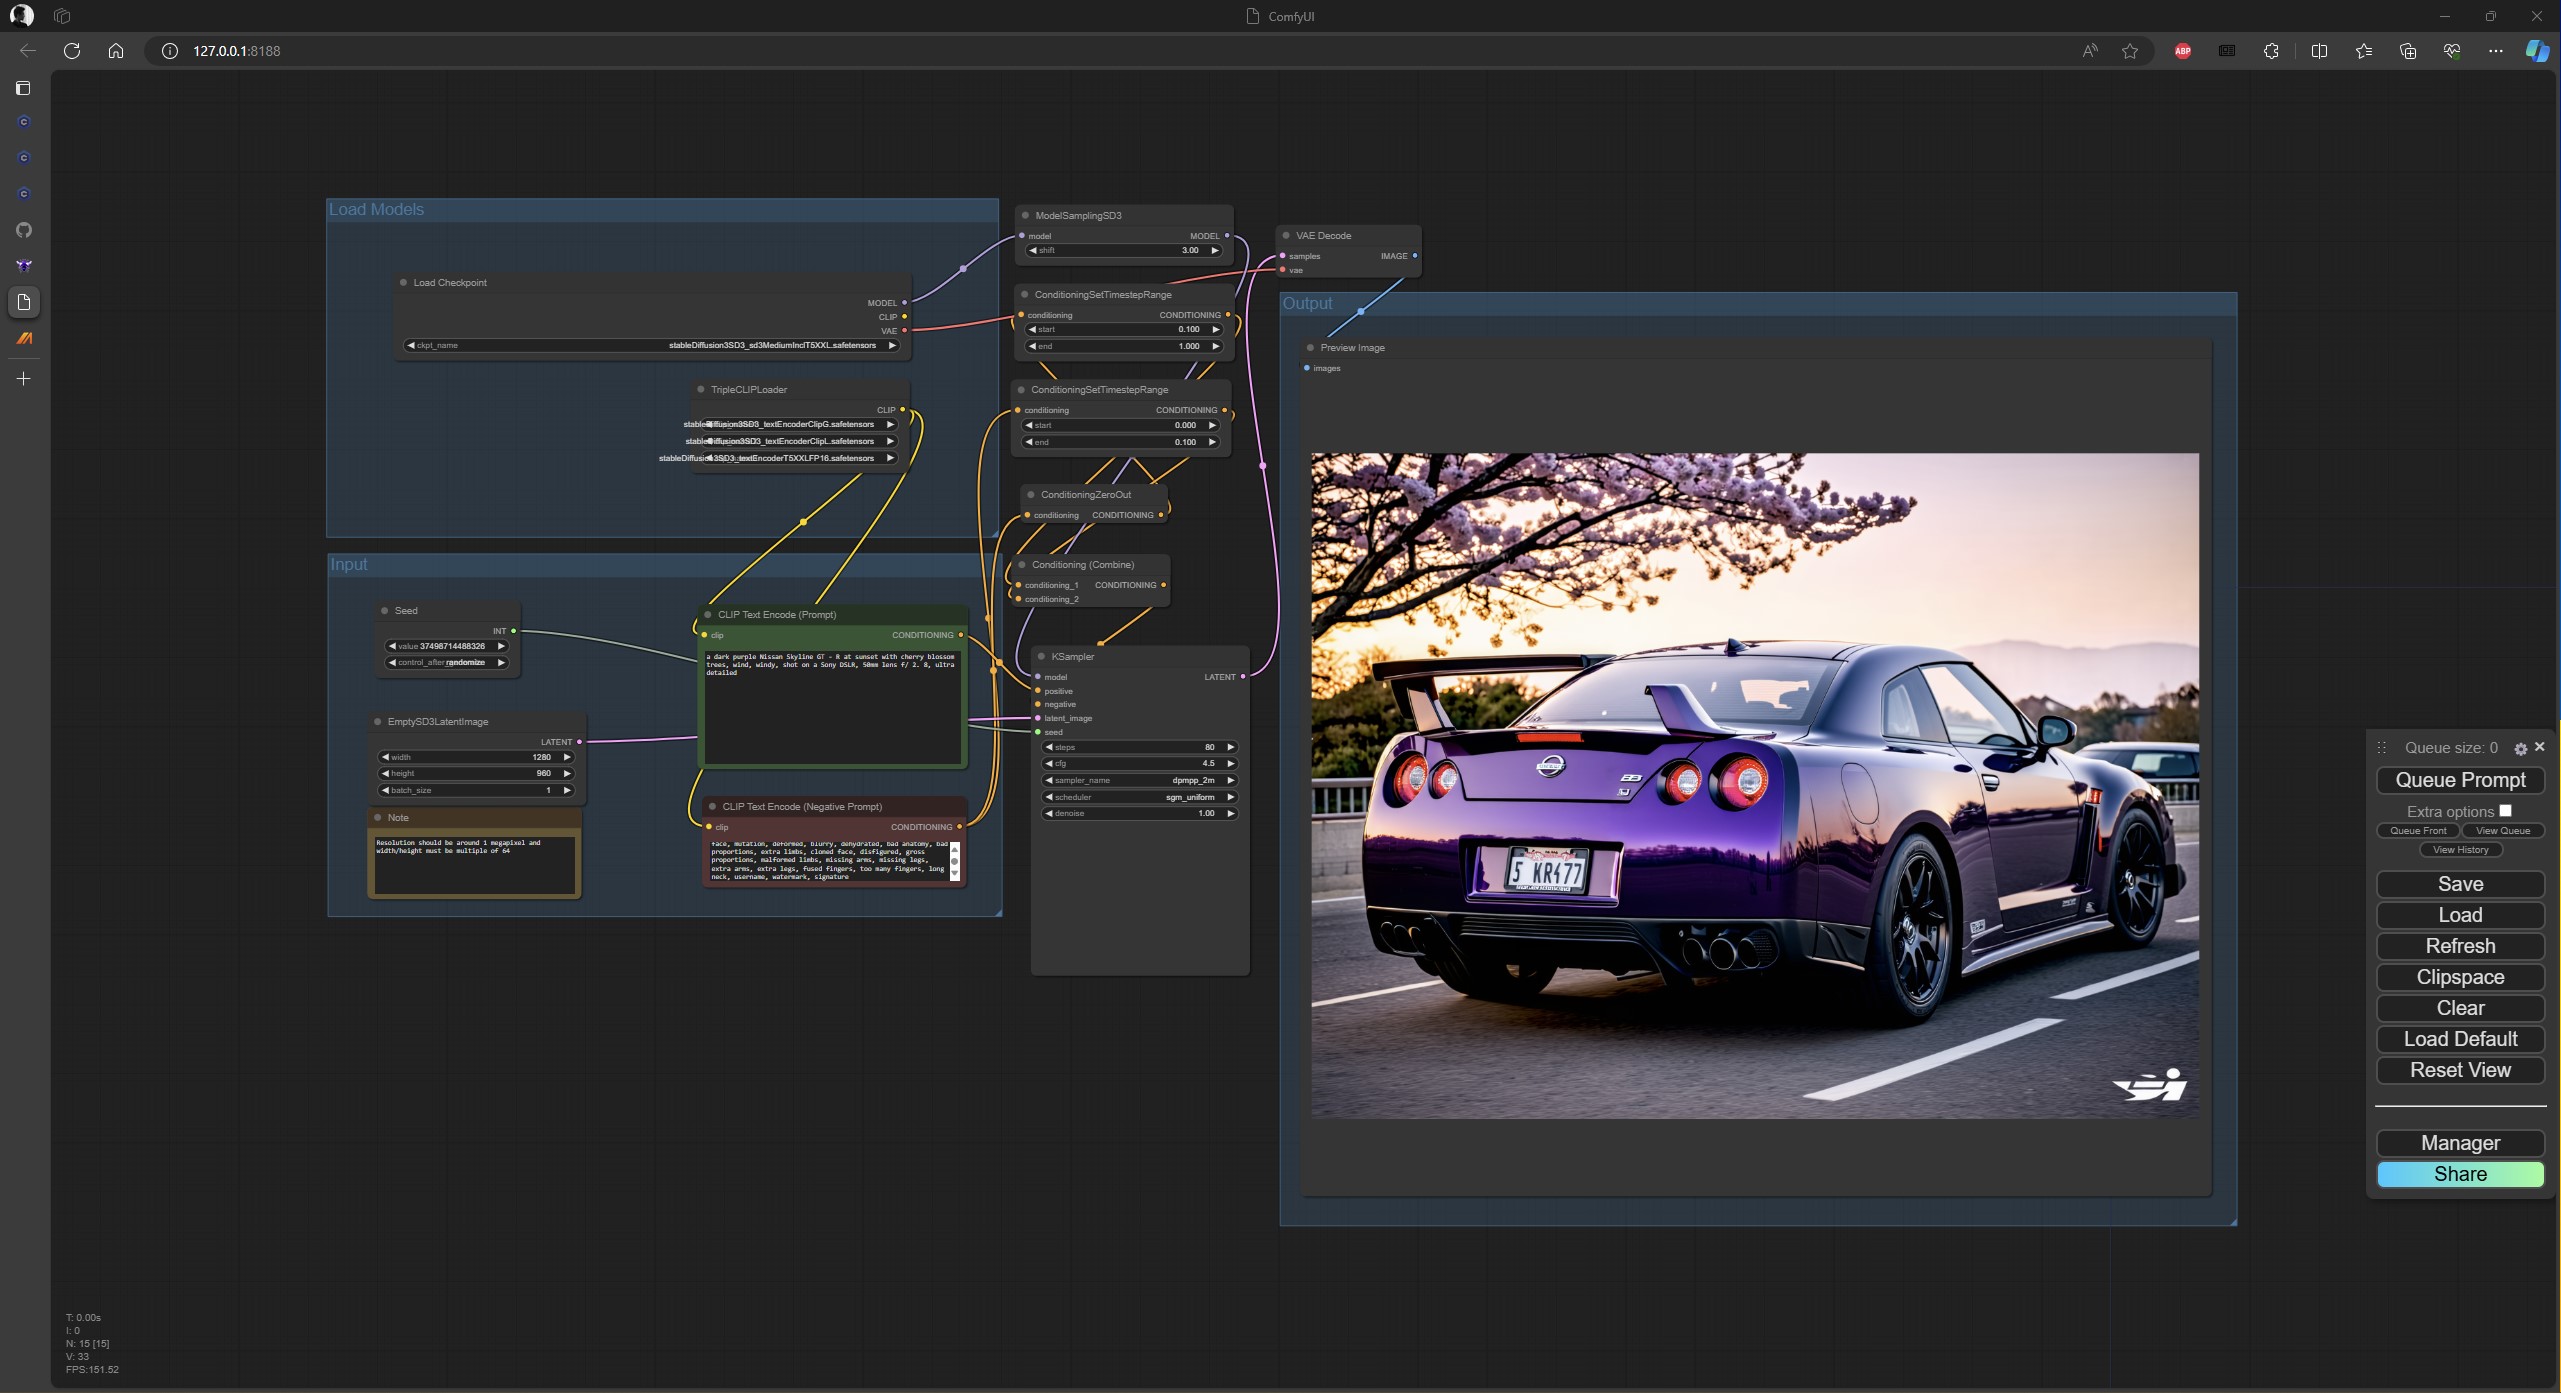Collapse the Preview Image node via its dot

(x=1310, y=348)
